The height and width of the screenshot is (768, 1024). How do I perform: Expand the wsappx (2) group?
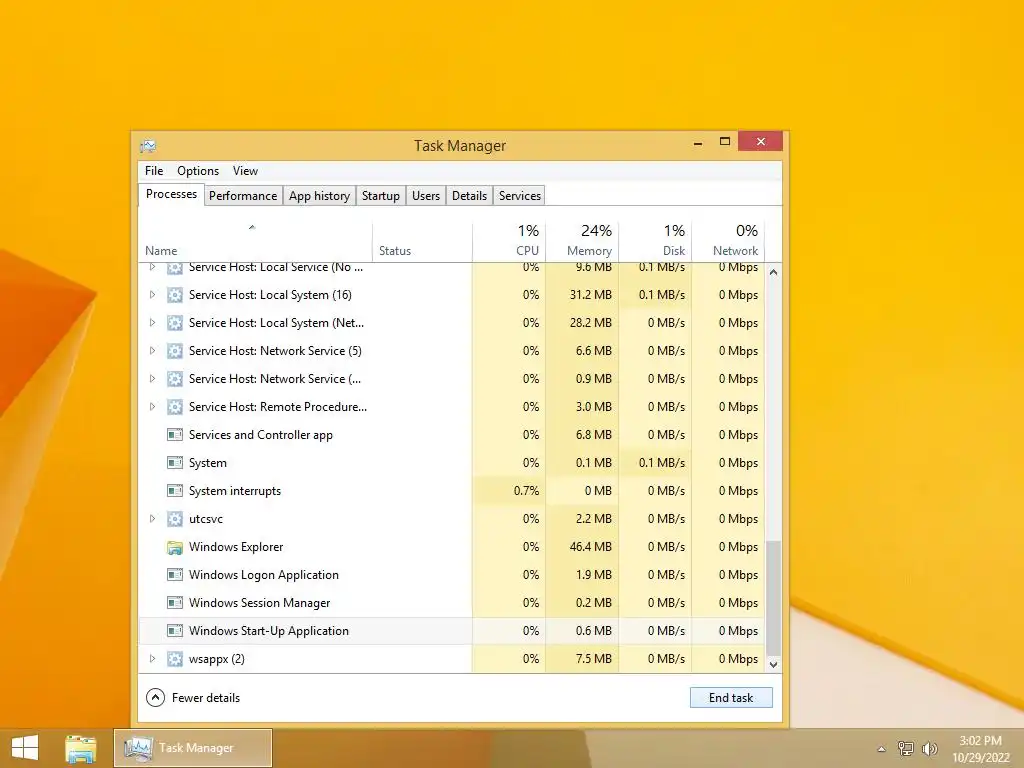click(152, 659)
